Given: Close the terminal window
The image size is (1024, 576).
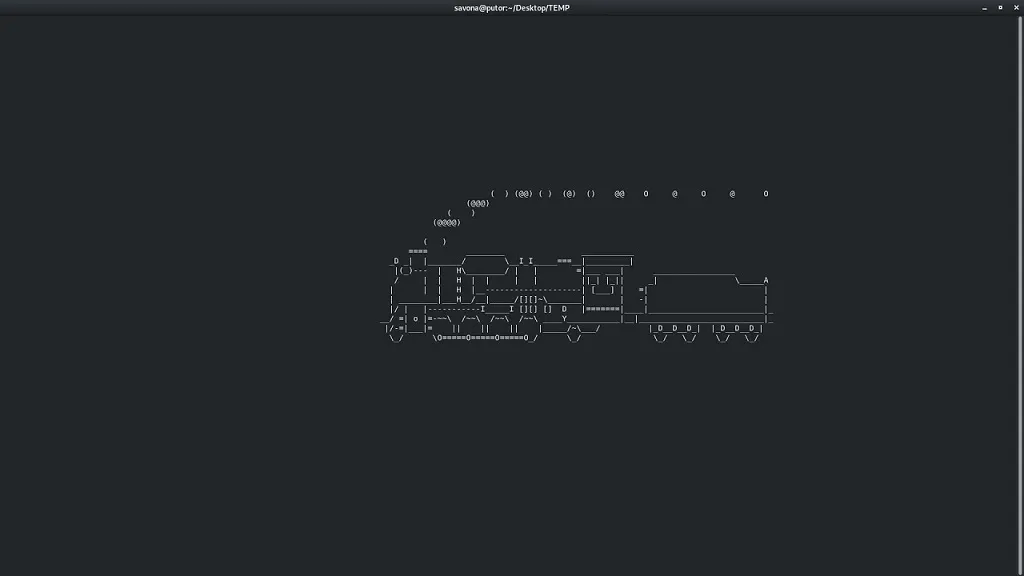Looking at the screenshot, I should click(1014, 7).
